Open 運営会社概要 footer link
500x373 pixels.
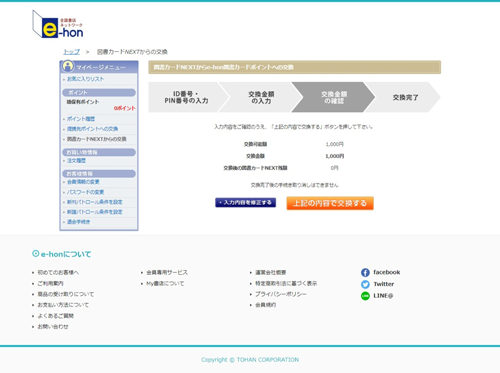271,273
